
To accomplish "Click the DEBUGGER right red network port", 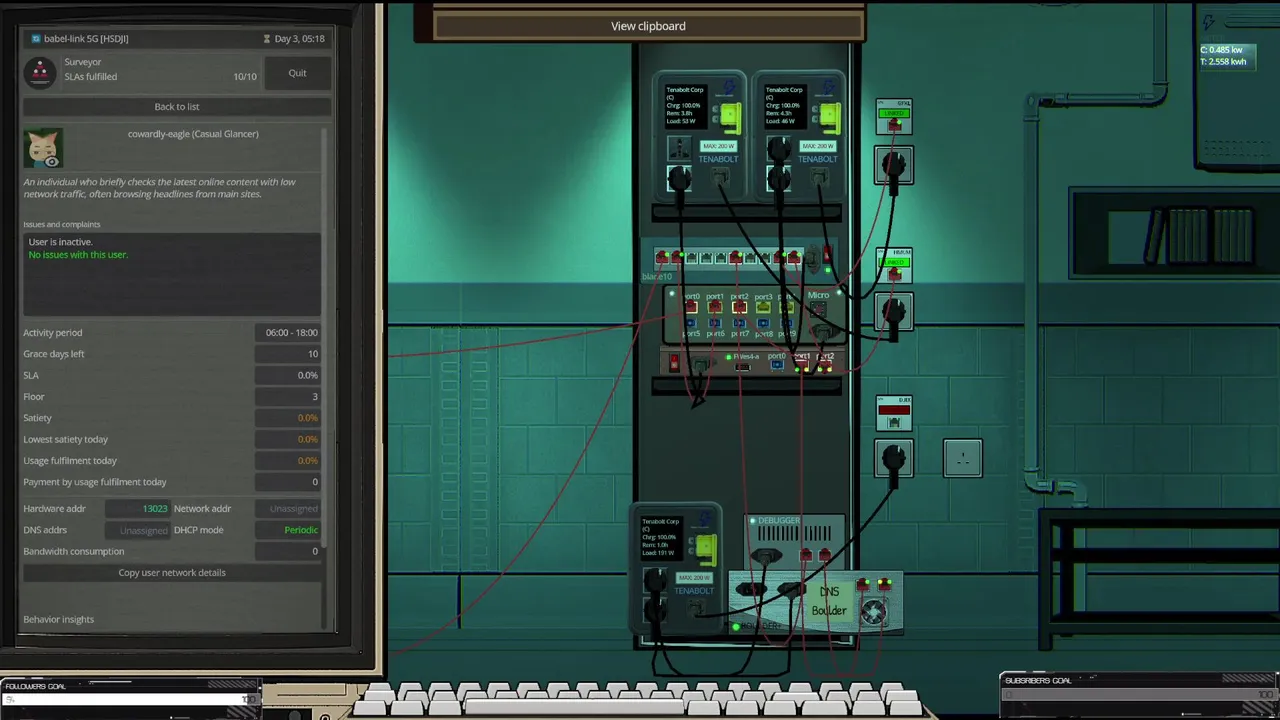I will [x=825, y=555].
